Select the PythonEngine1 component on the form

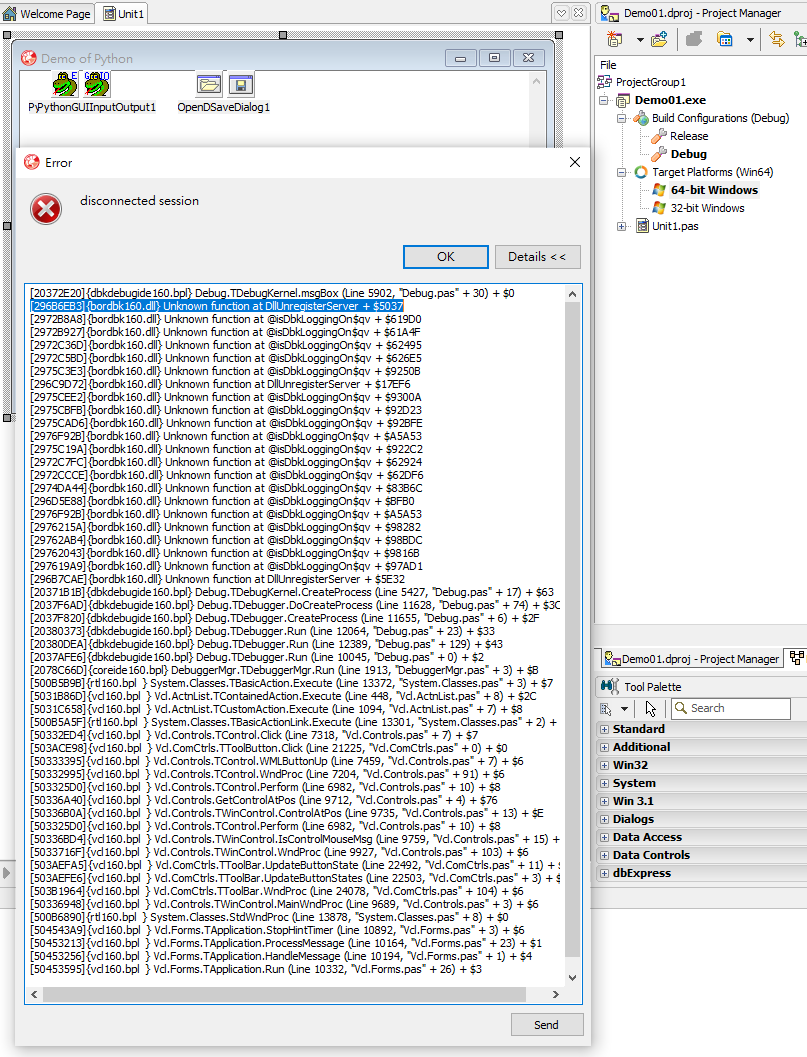click(64, 85)
